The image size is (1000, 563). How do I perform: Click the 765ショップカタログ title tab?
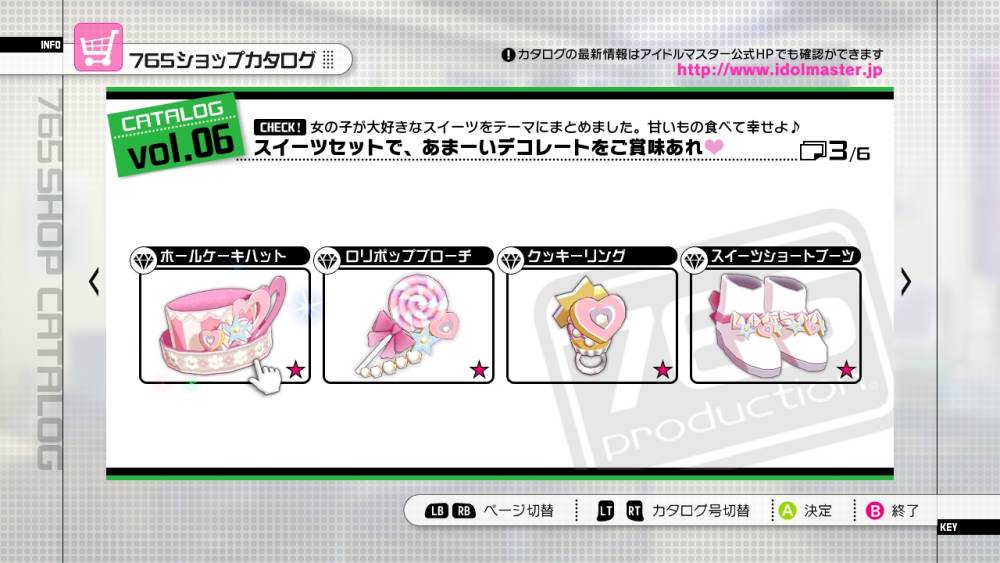click(x=222, y=60)
